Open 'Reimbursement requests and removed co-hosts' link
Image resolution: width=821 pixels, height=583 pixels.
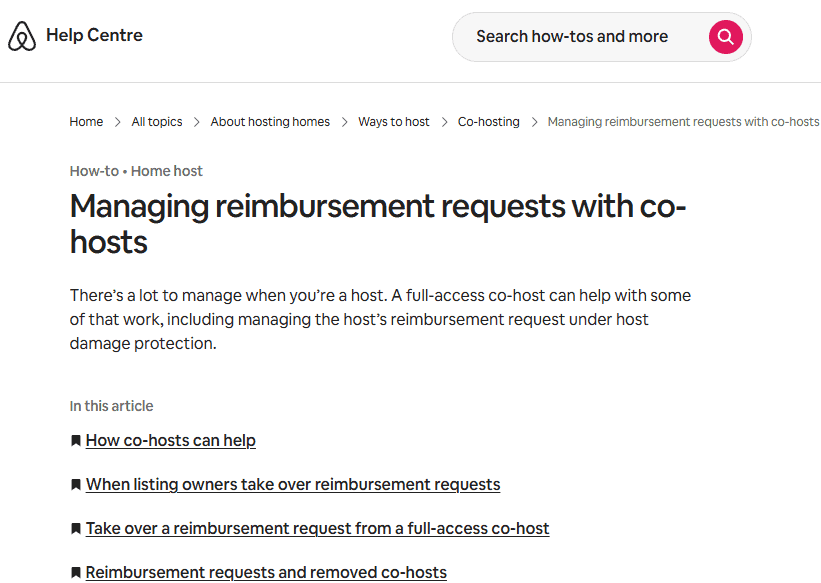click(266, 572)
